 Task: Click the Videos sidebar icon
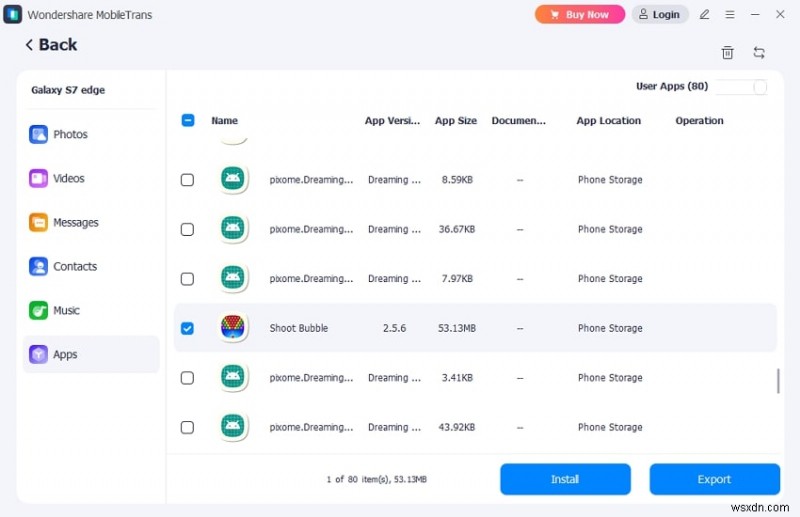pyautogui.click(x=38, y=178)
